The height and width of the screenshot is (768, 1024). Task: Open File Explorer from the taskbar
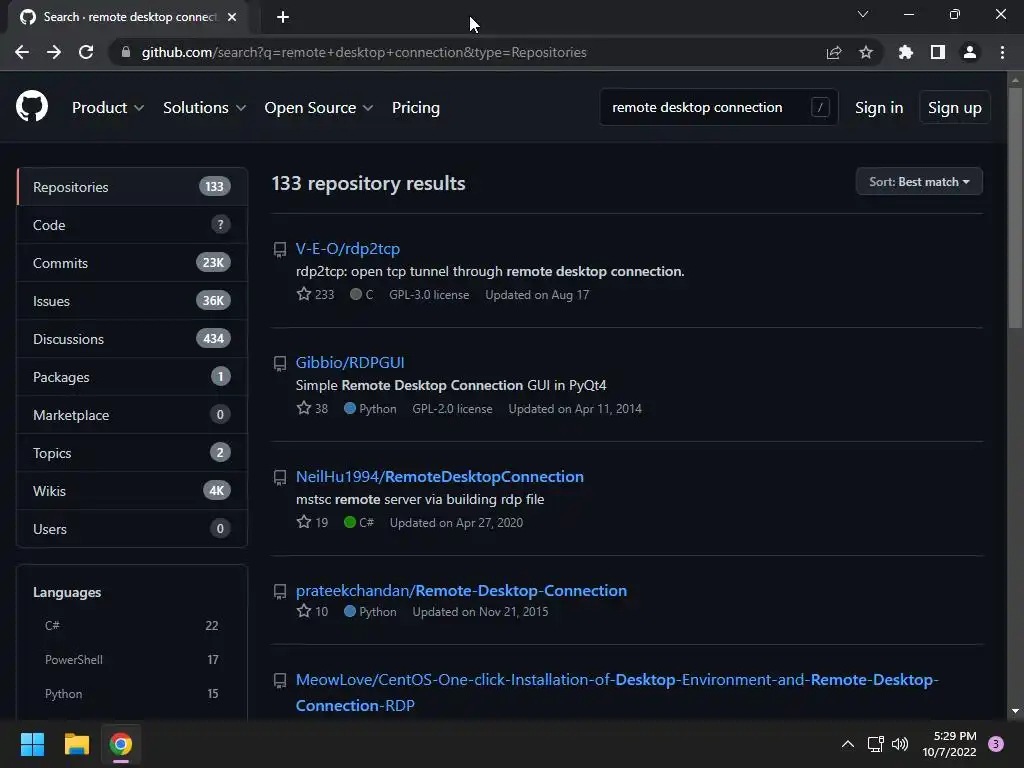[76, 744]
